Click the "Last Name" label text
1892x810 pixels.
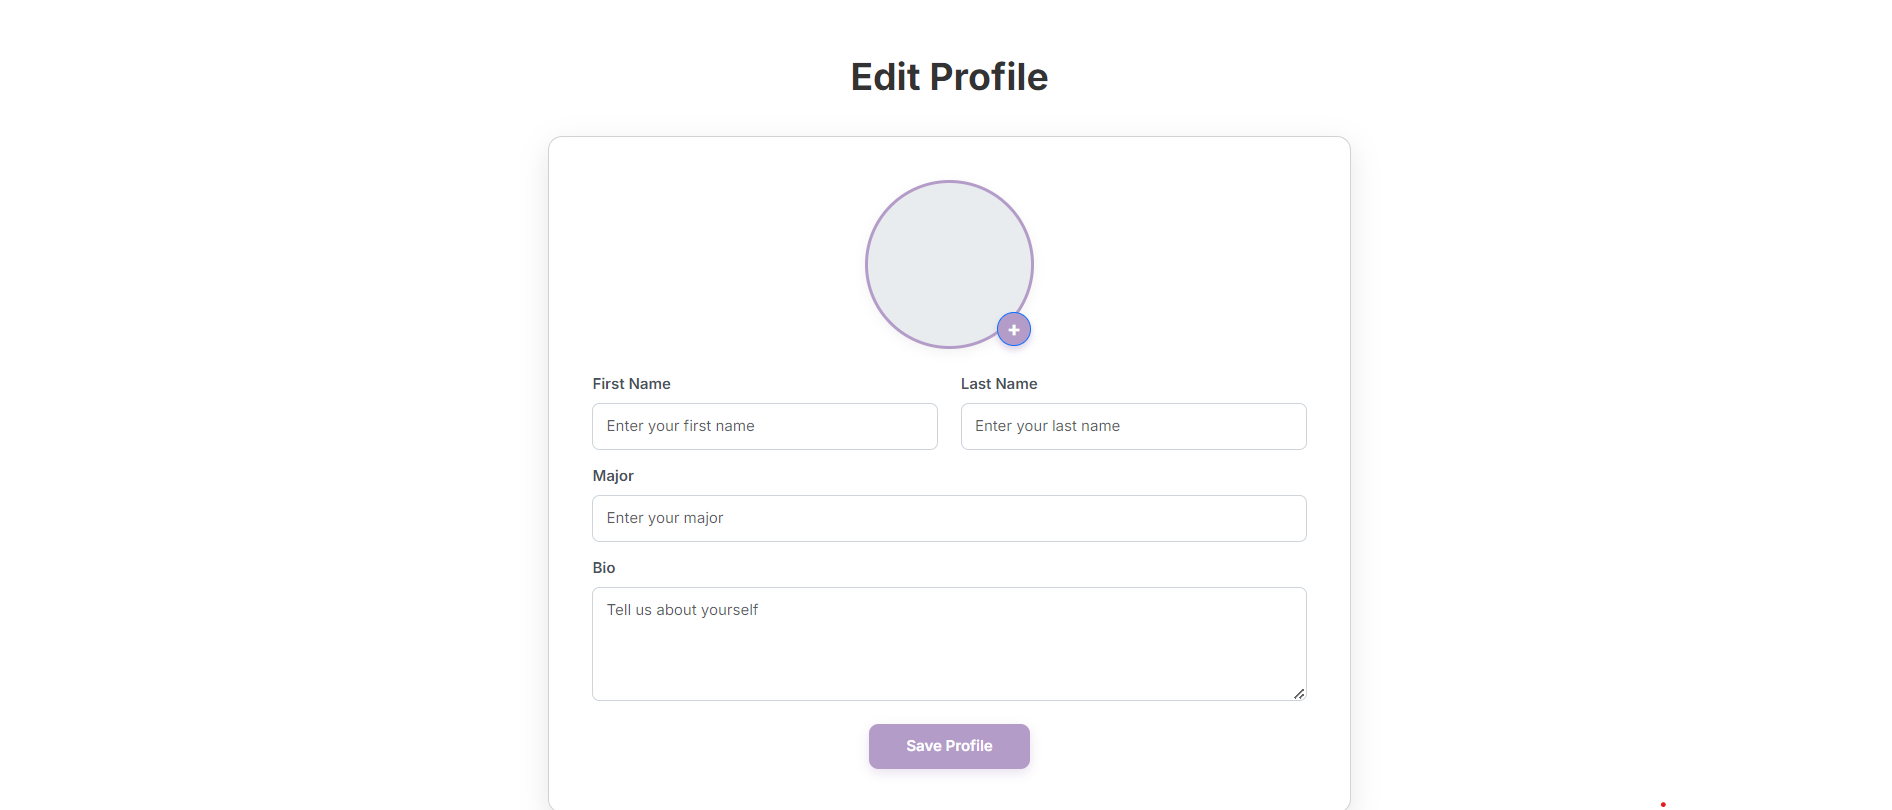pos(998,384)
